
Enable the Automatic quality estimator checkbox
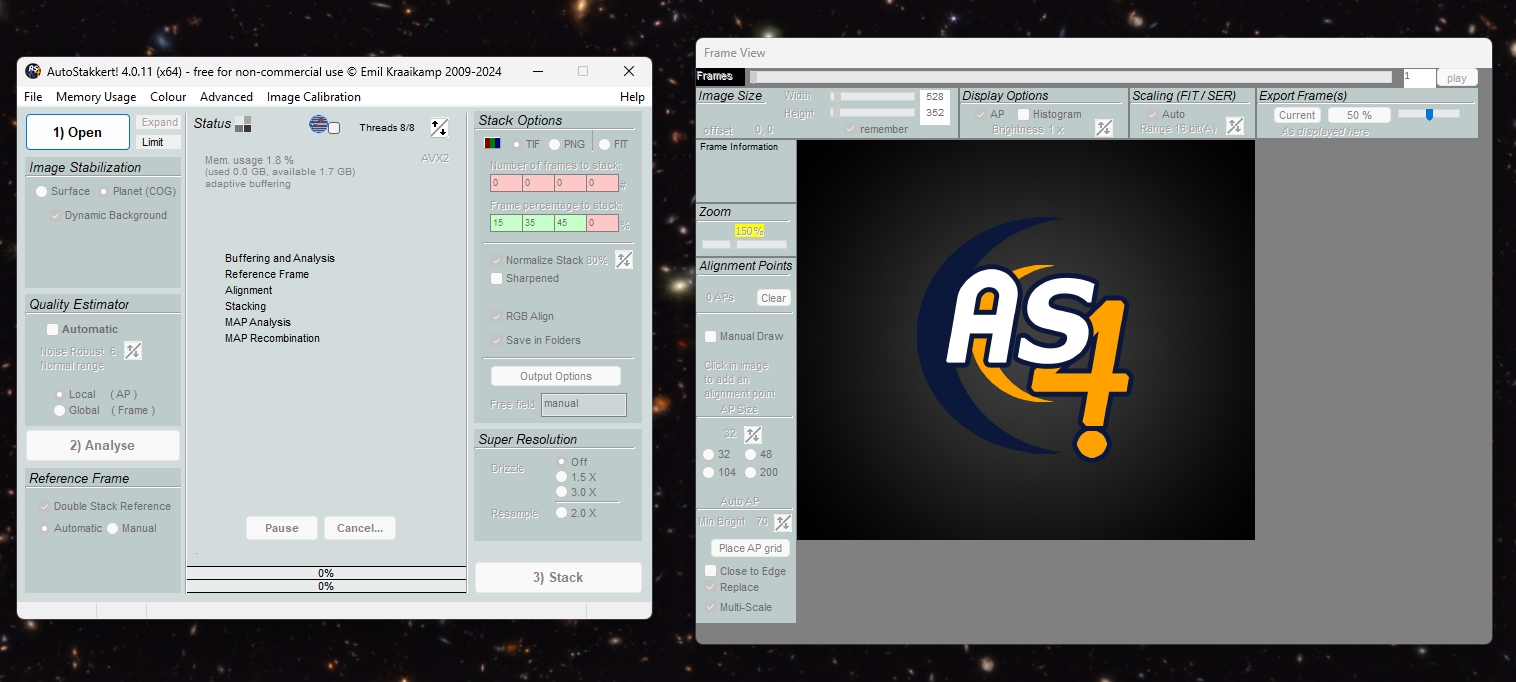click(x=52, y=329)
